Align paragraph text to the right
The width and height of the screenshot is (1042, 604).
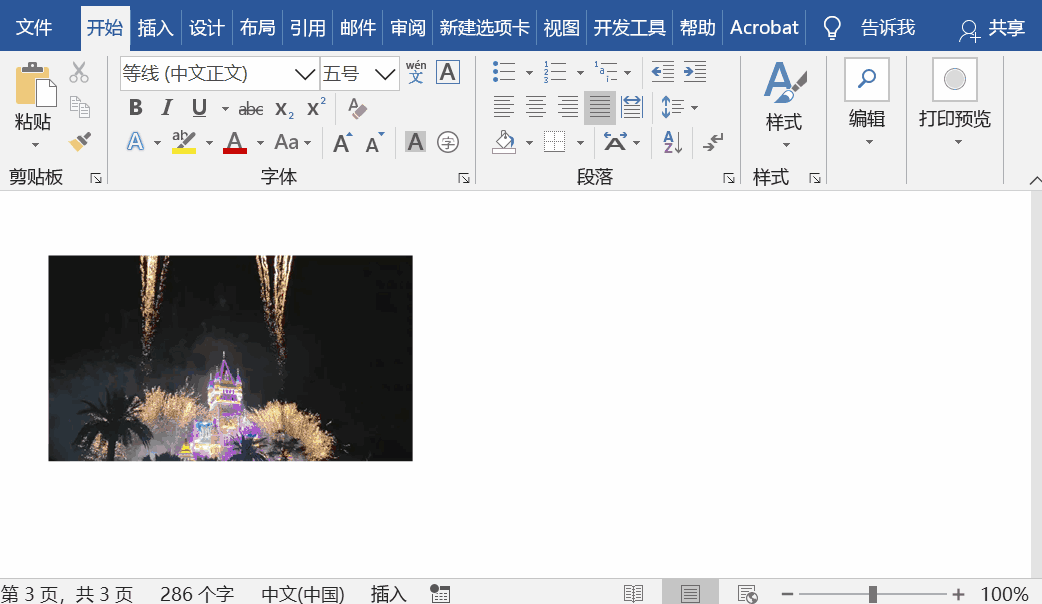pyautogui.click(x=568, y=106)
